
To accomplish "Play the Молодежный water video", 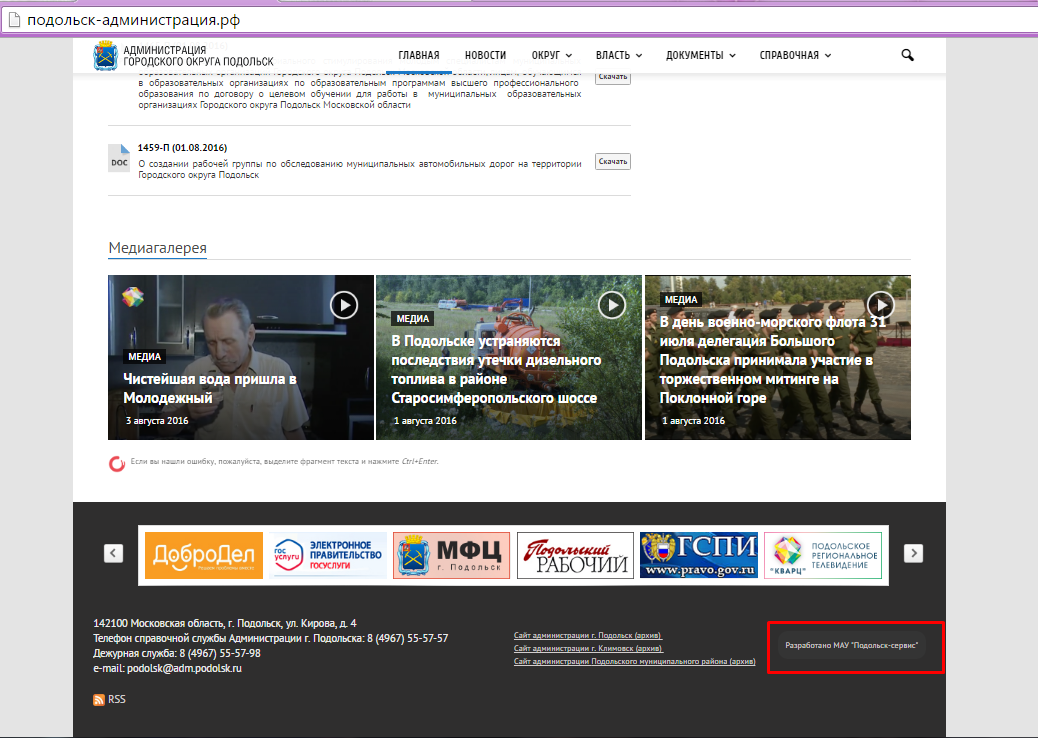I will point(344,304).
